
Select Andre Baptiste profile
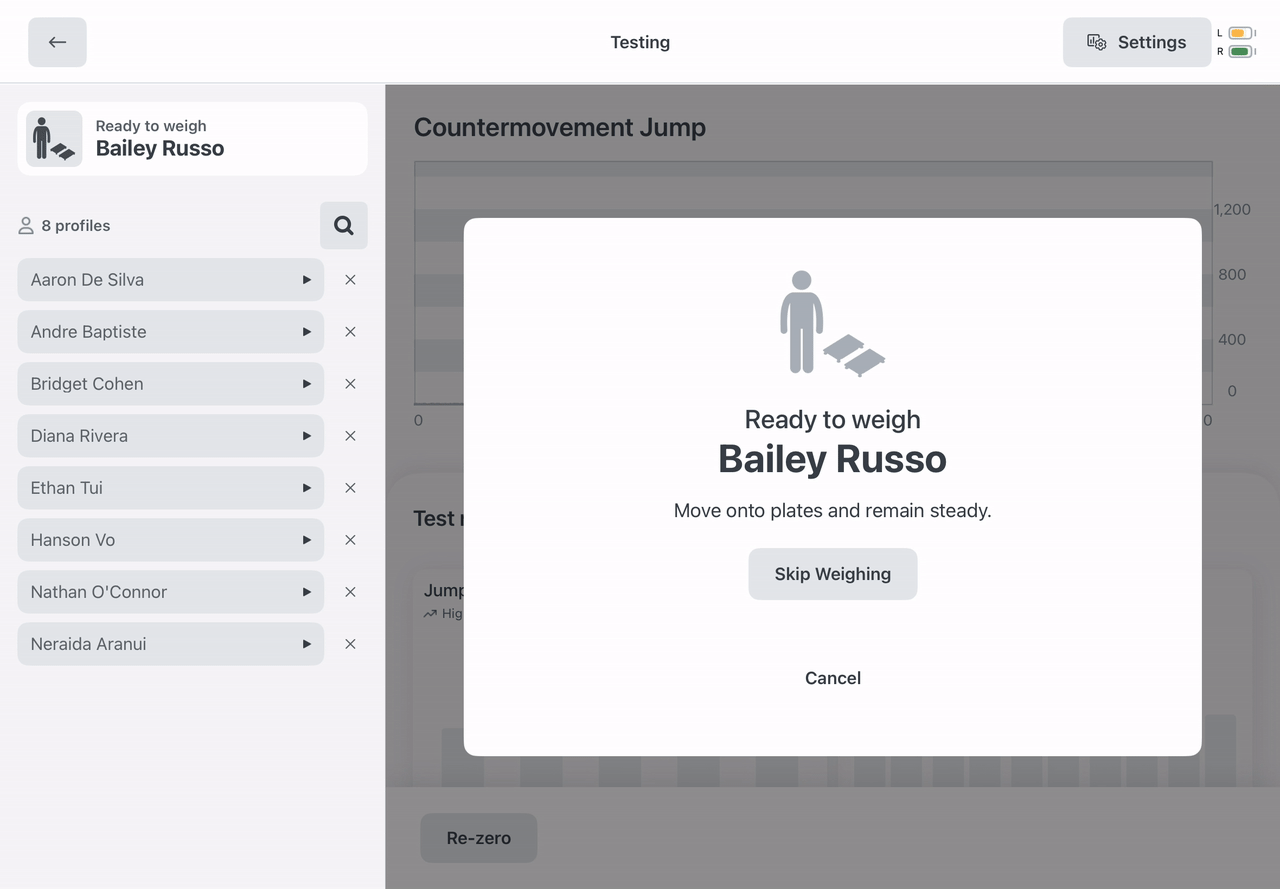click(x=171, y=332)
